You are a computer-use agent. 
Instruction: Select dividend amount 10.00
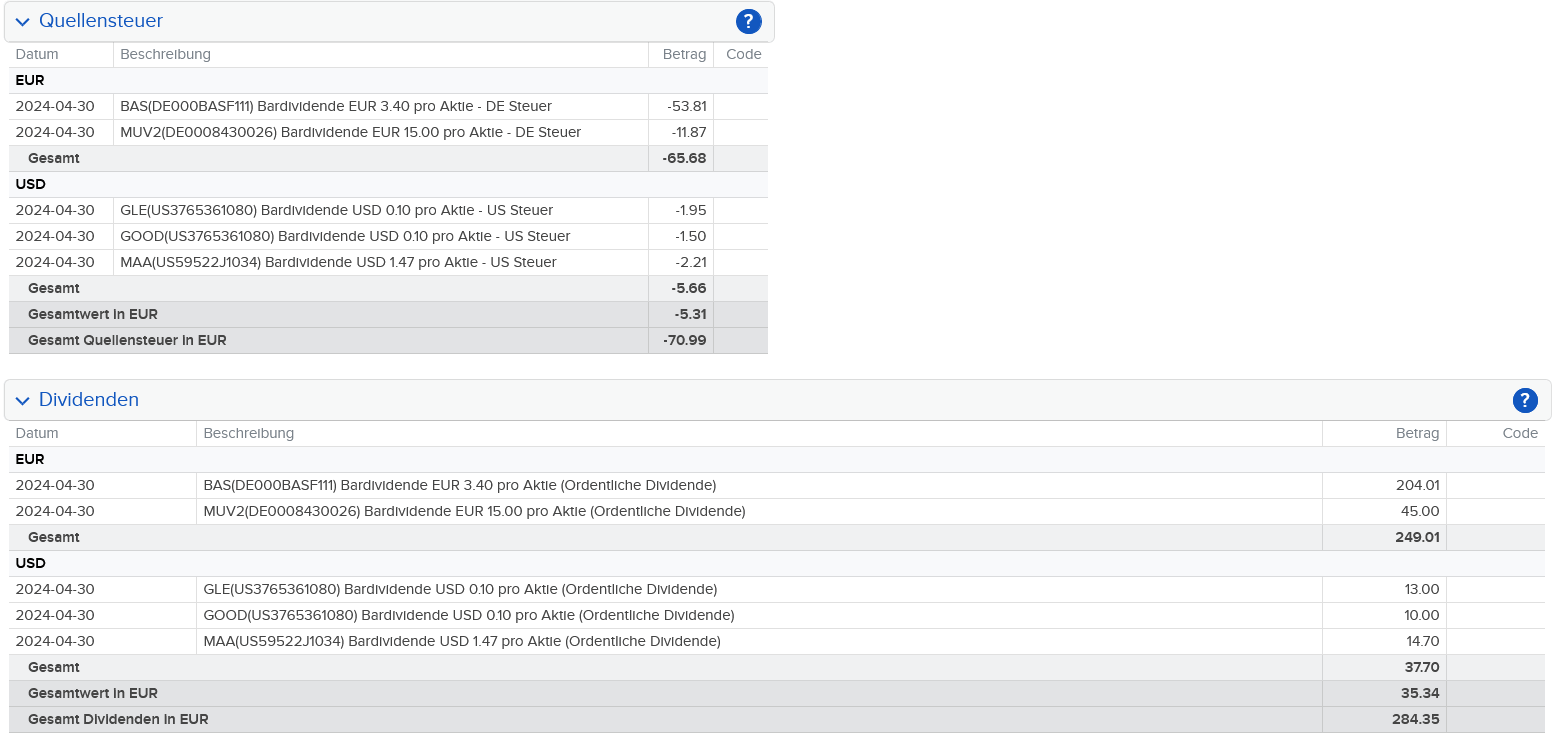tap(1422, 615)
